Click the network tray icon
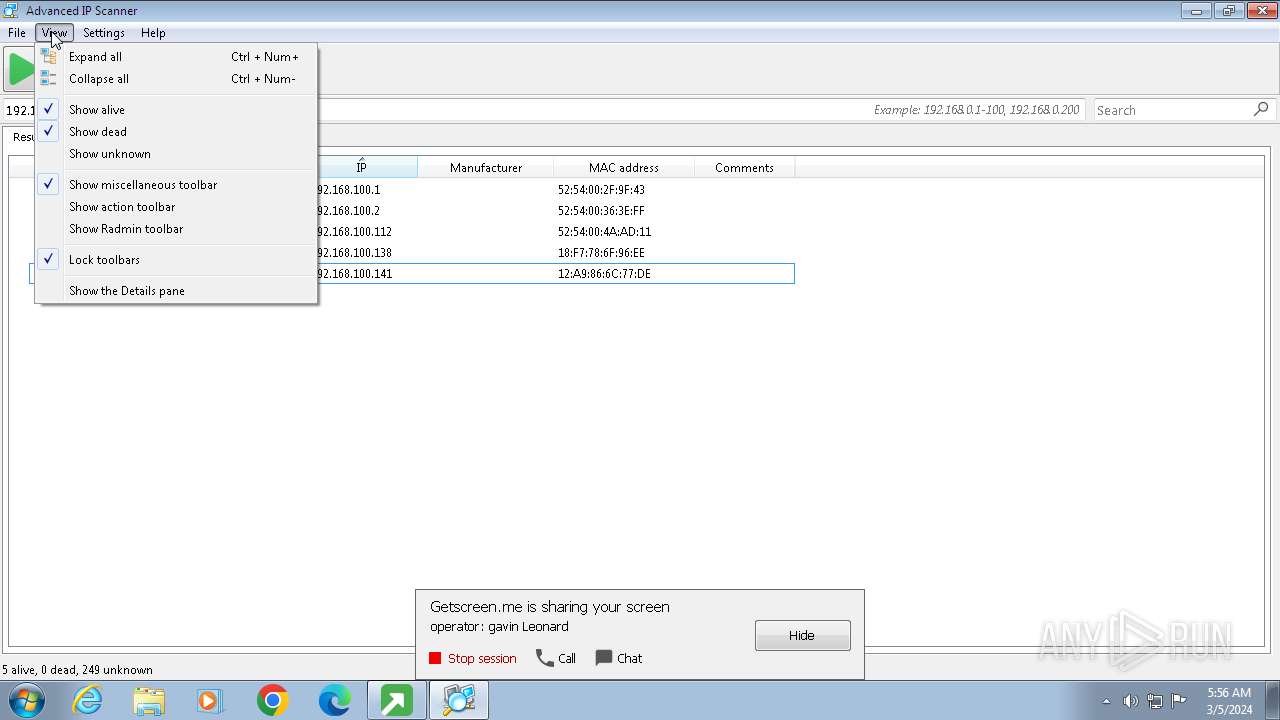 point(1155,701)
